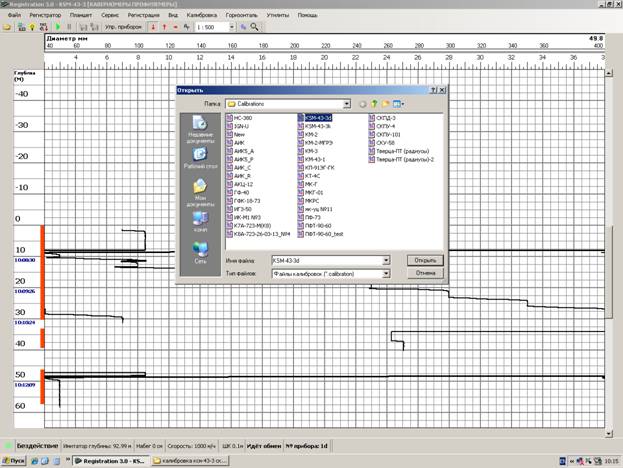Click the green play start-recording icon
Screen dimensions: 623x468
[x=58, y=27]
